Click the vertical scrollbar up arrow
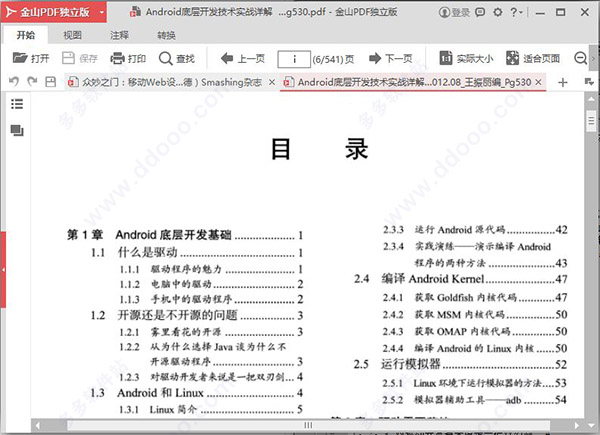The width and height of the screenshot is (600, 435). tap(591, 99)
